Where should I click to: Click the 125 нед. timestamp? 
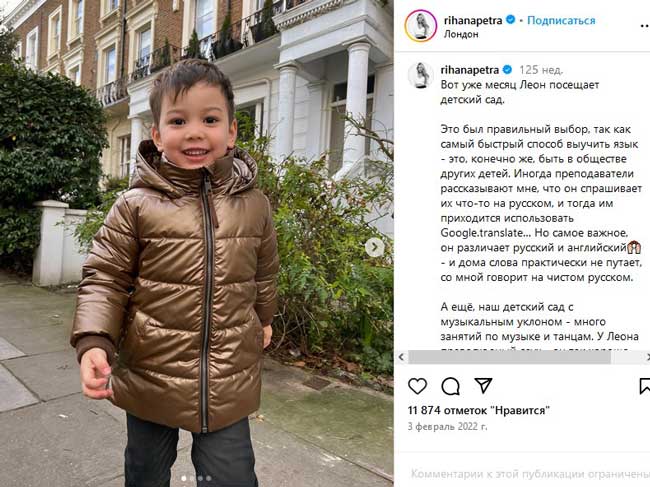541,70
